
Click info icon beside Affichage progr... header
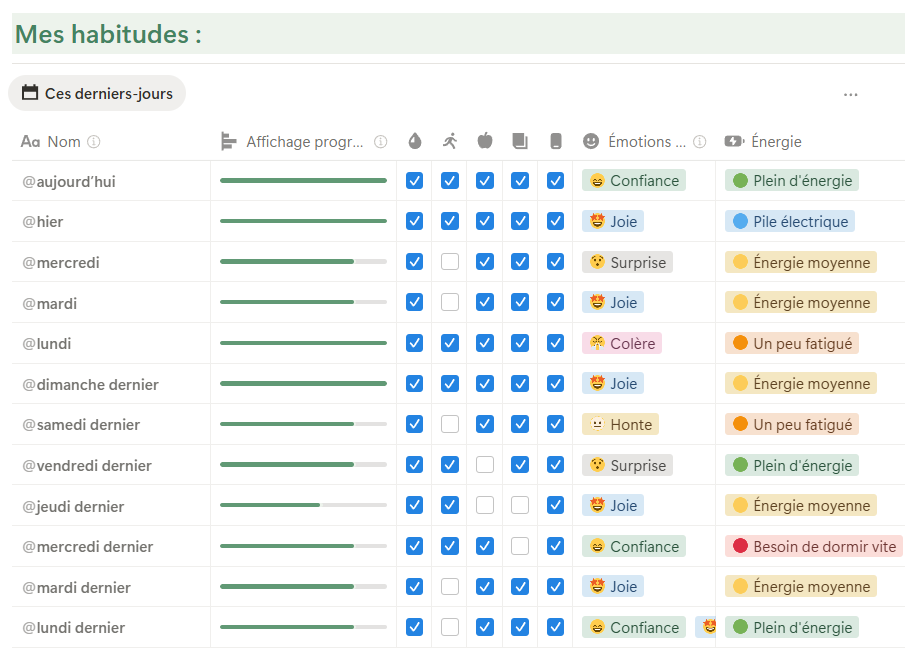380,141
